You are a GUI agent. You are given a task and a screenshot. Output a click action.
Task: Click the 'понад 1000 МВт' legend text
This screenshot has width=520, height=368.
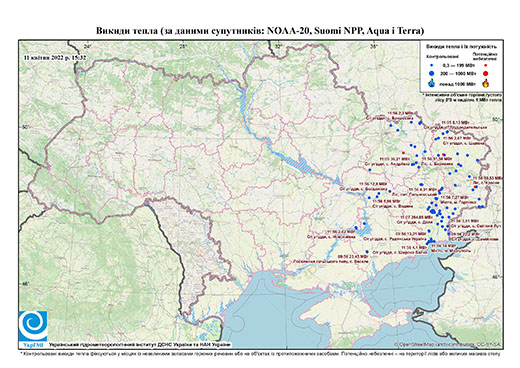tap(456, 83)
